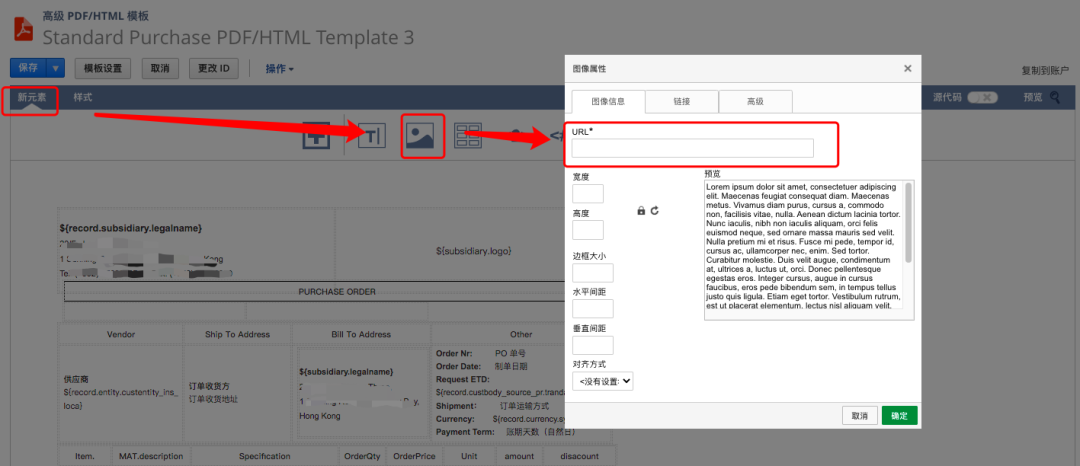Switch to the 链接 tab
This screenshot has height=466, width=1080.
click(682, 101)
